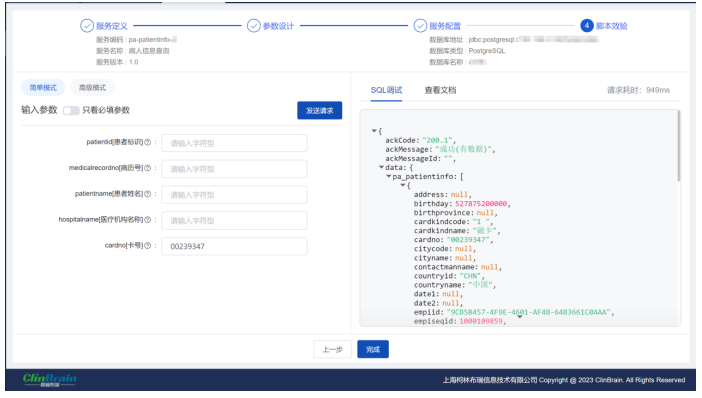Focus the medicalrecordno input field
Screen dimensions: 702x398
click(234, 169)
